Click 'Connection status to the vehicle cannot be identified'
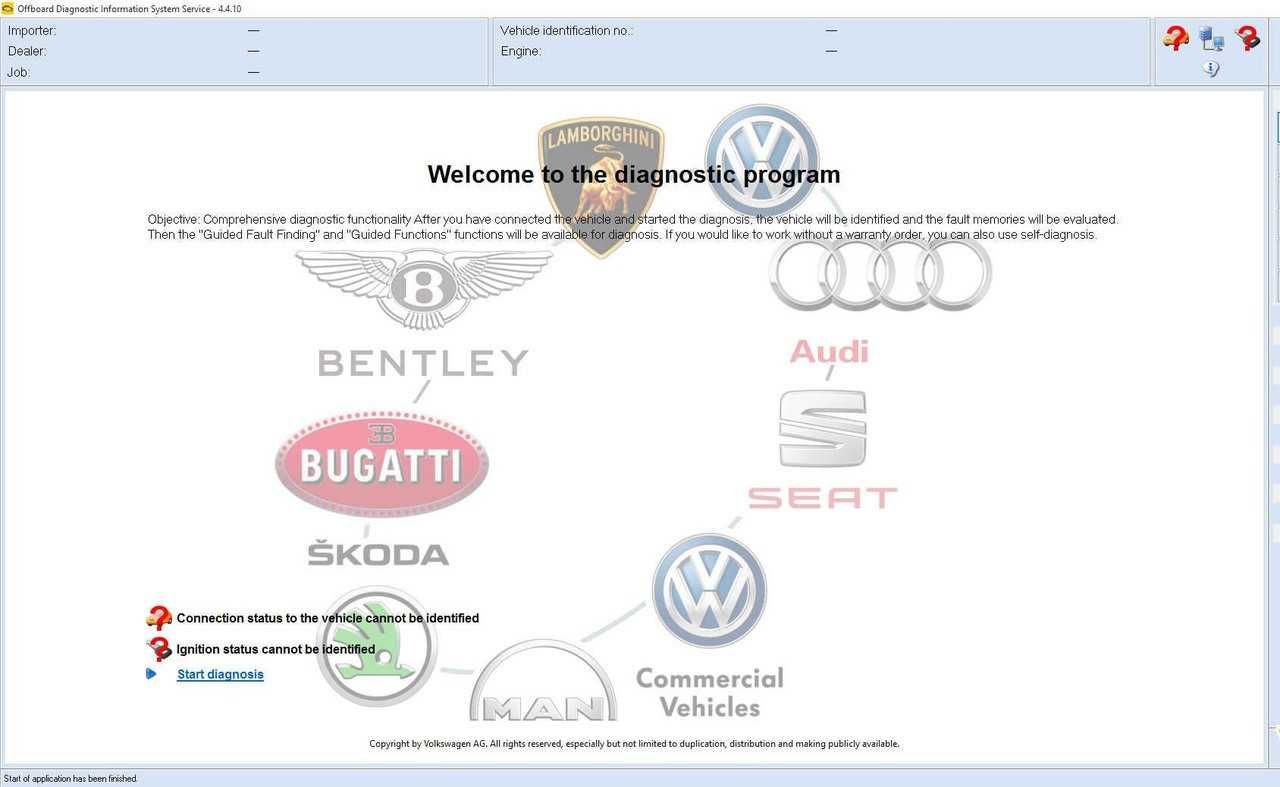 (x=328, y=618)
